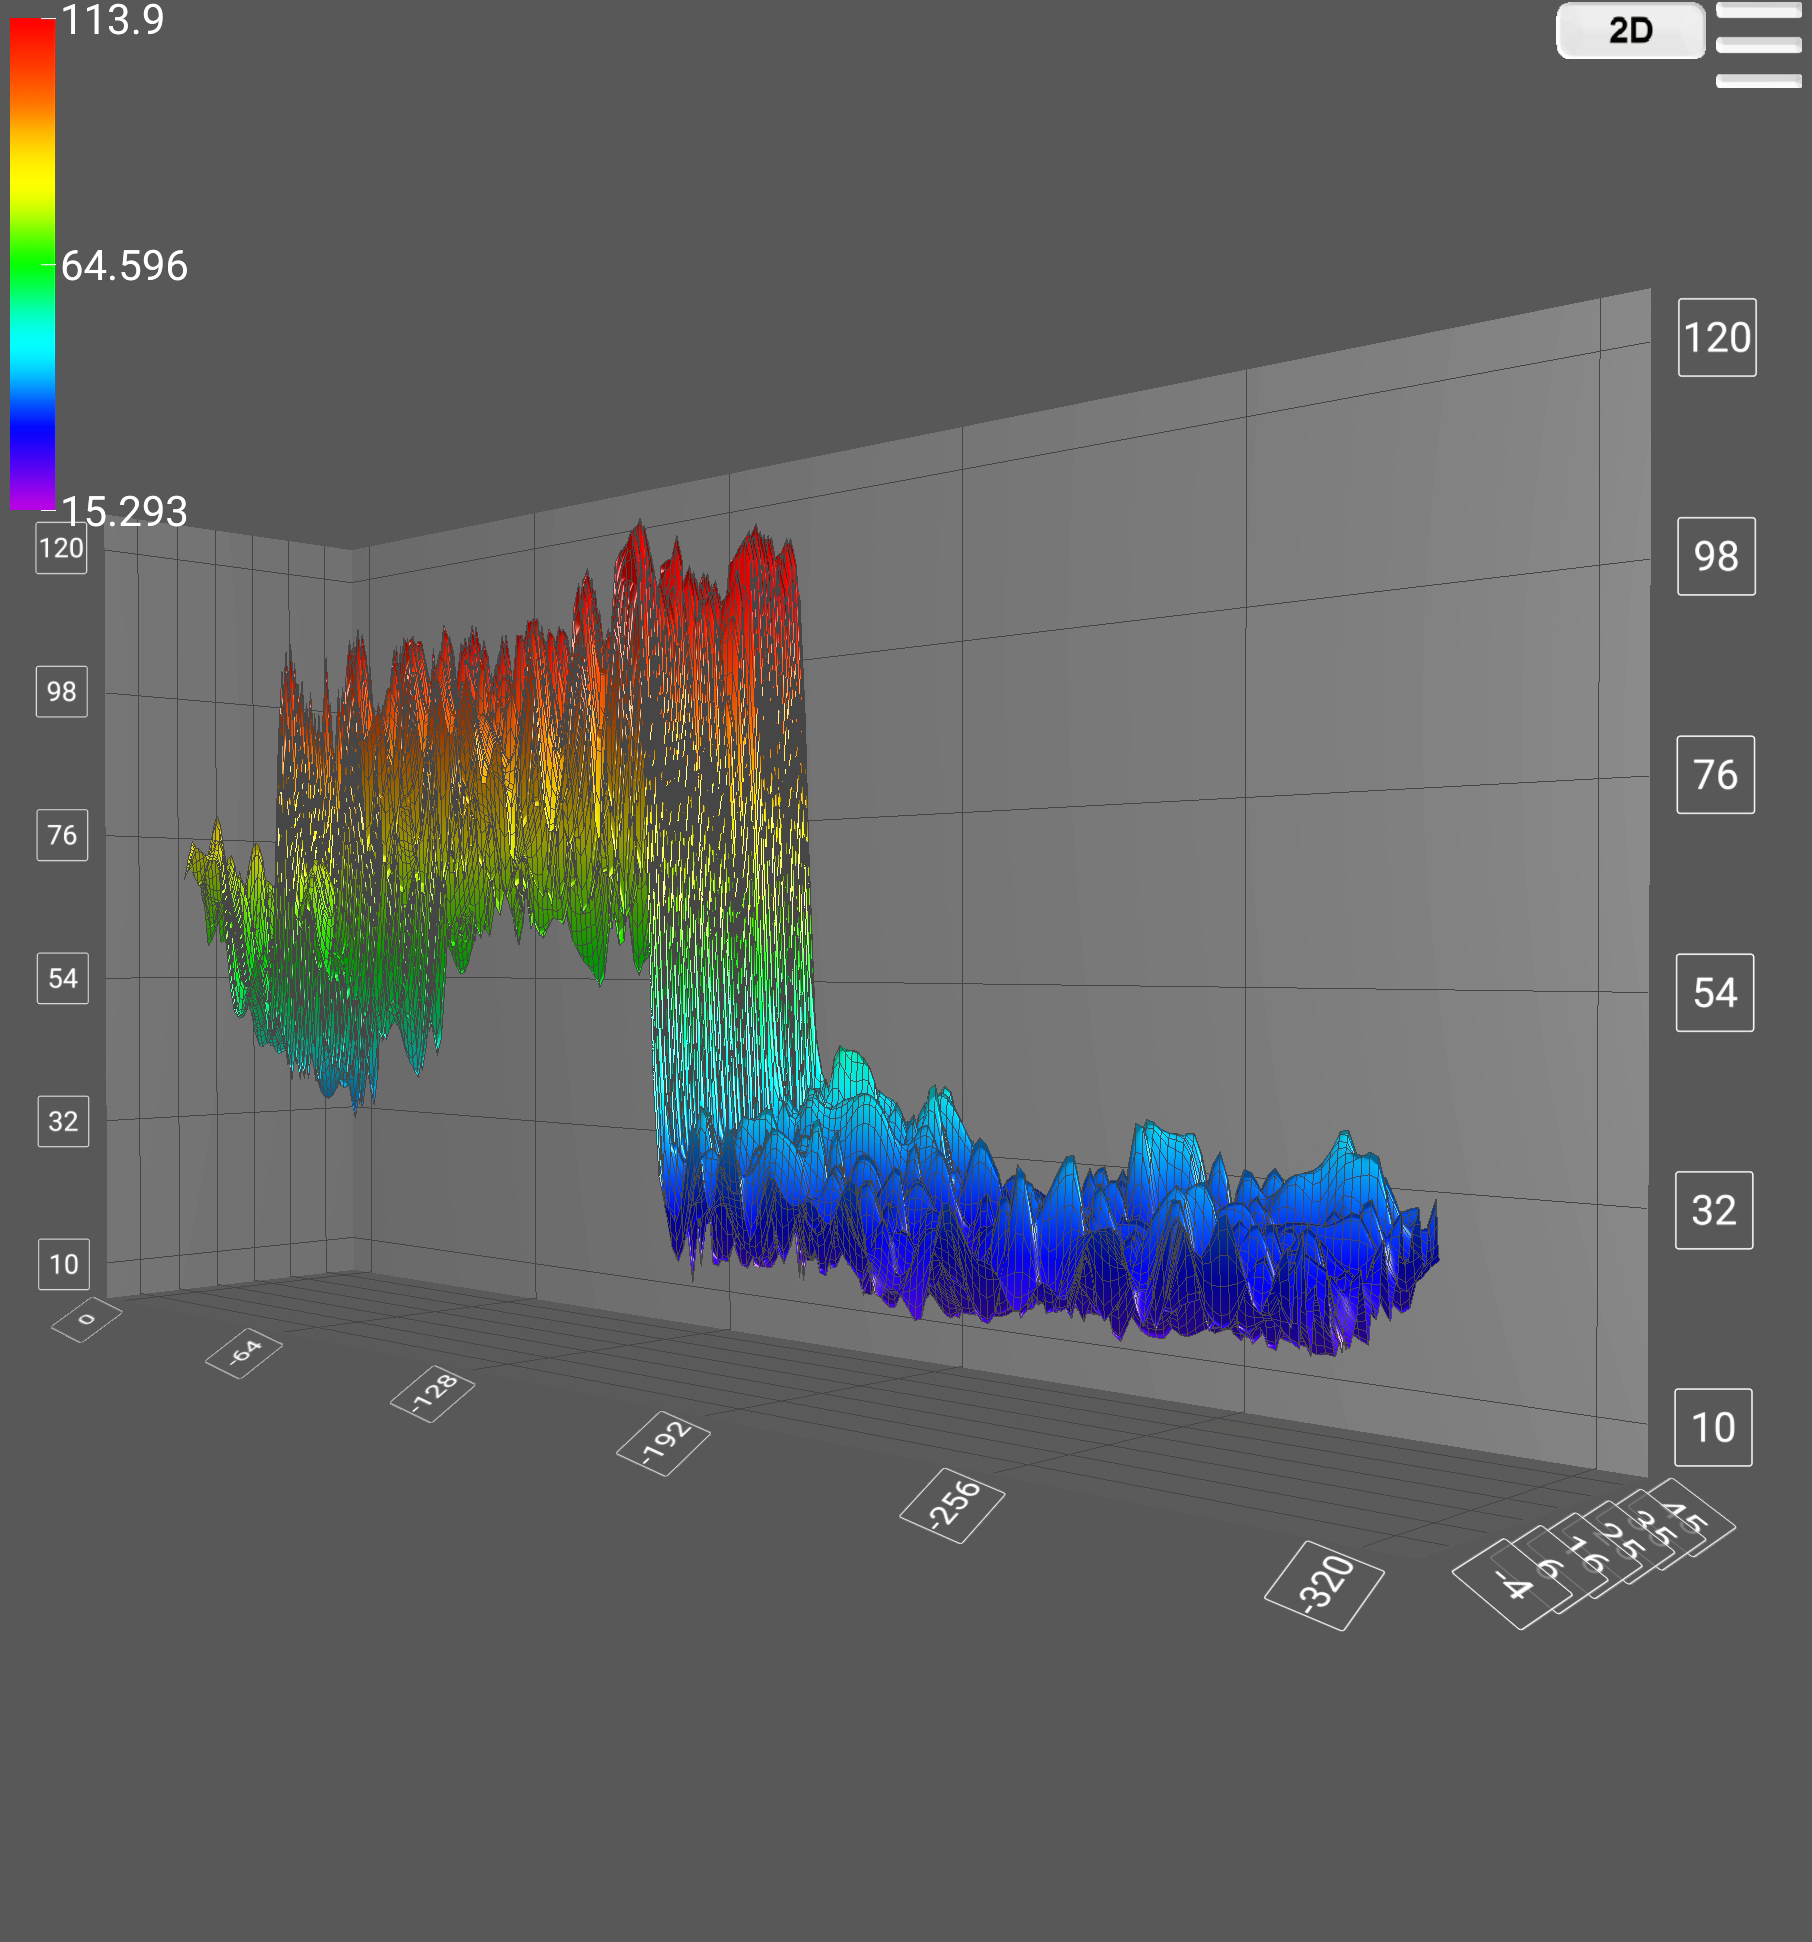Click the -320 horizontal axis label

[1324, 1586]
